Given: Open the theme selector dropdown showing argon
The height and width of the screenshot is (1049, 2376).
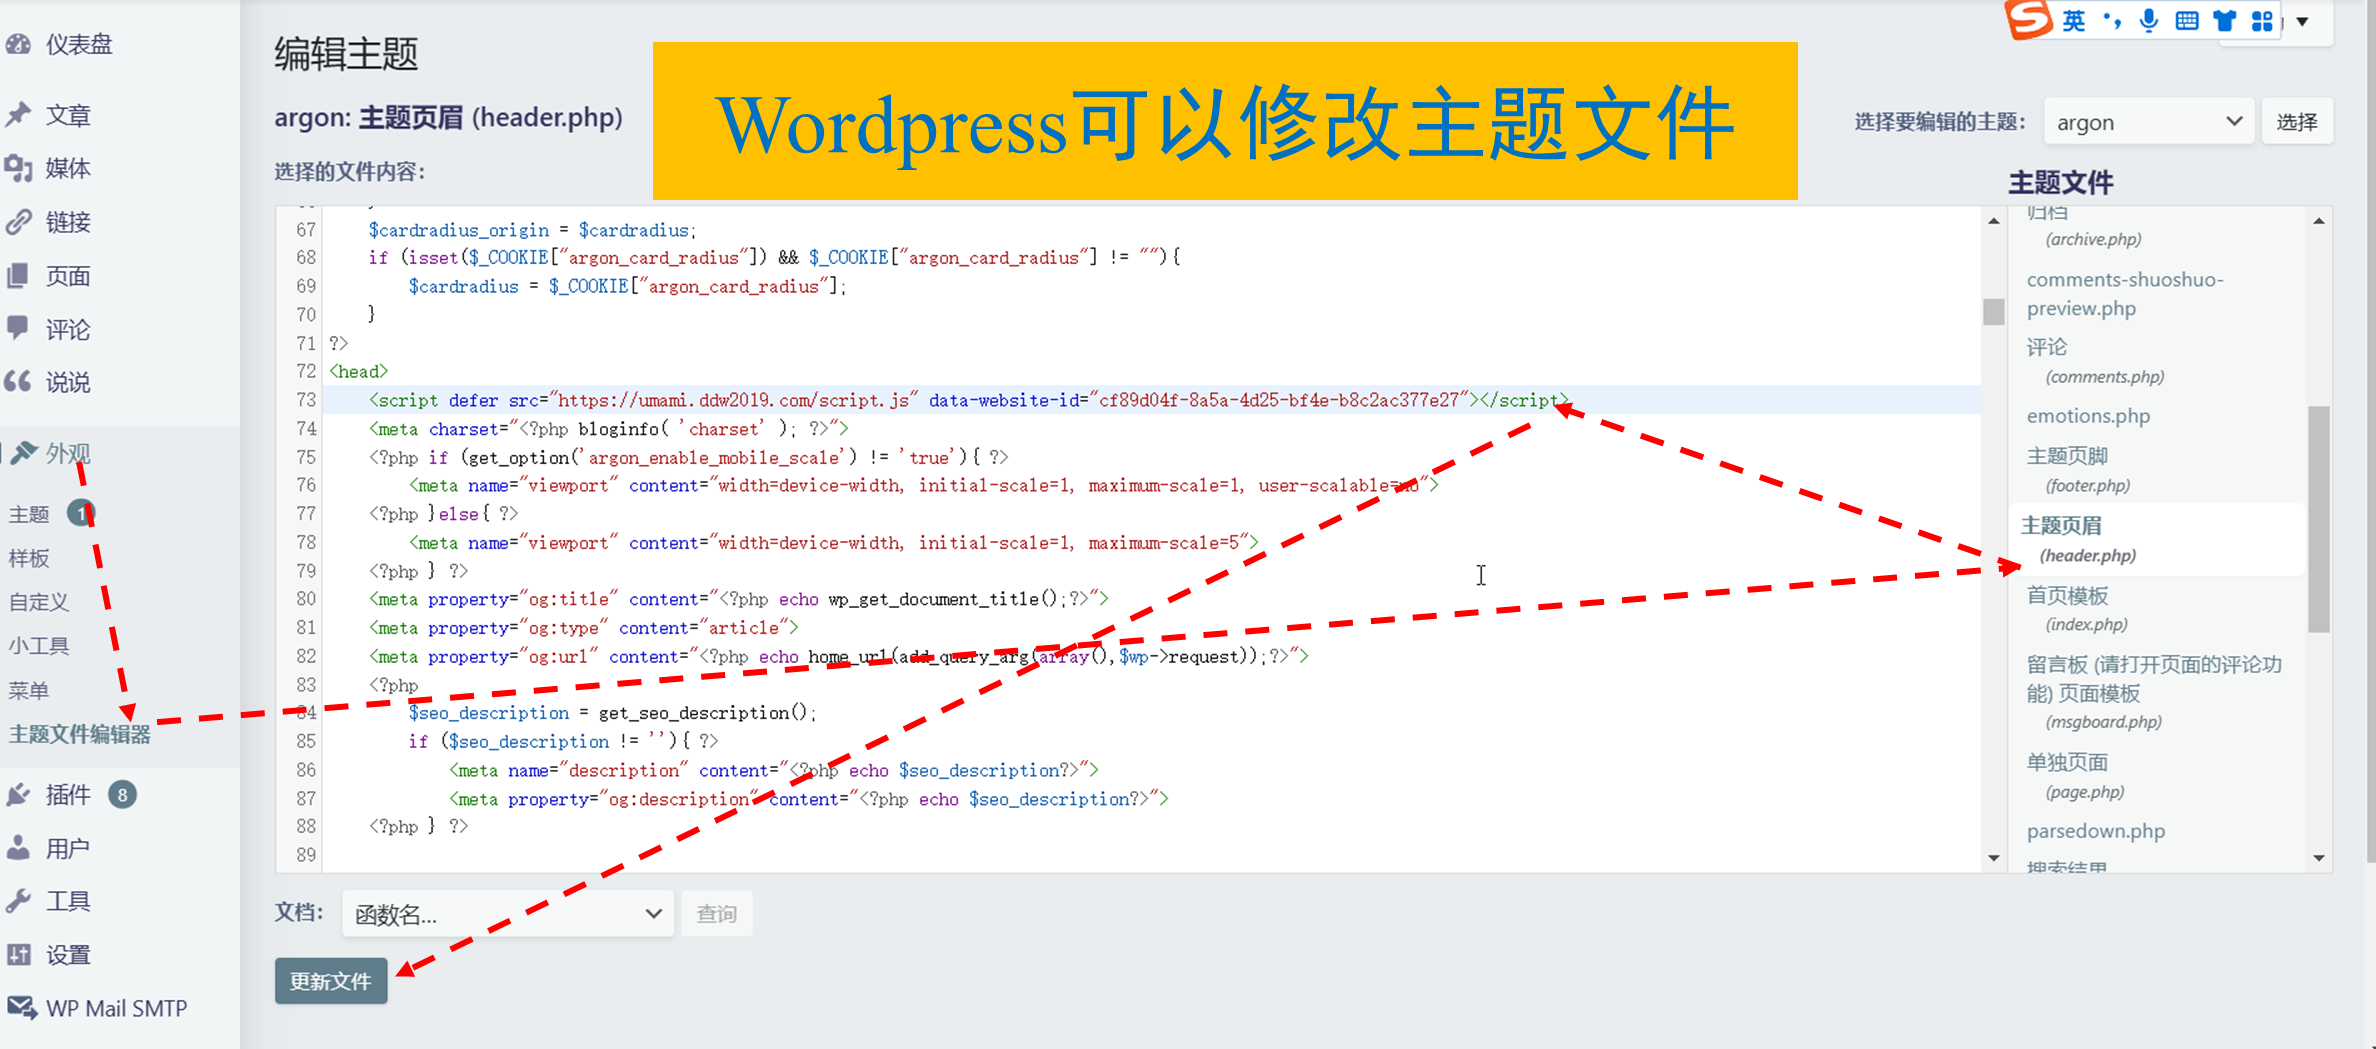Looking at the screenshot, I should coord(2148,122).
